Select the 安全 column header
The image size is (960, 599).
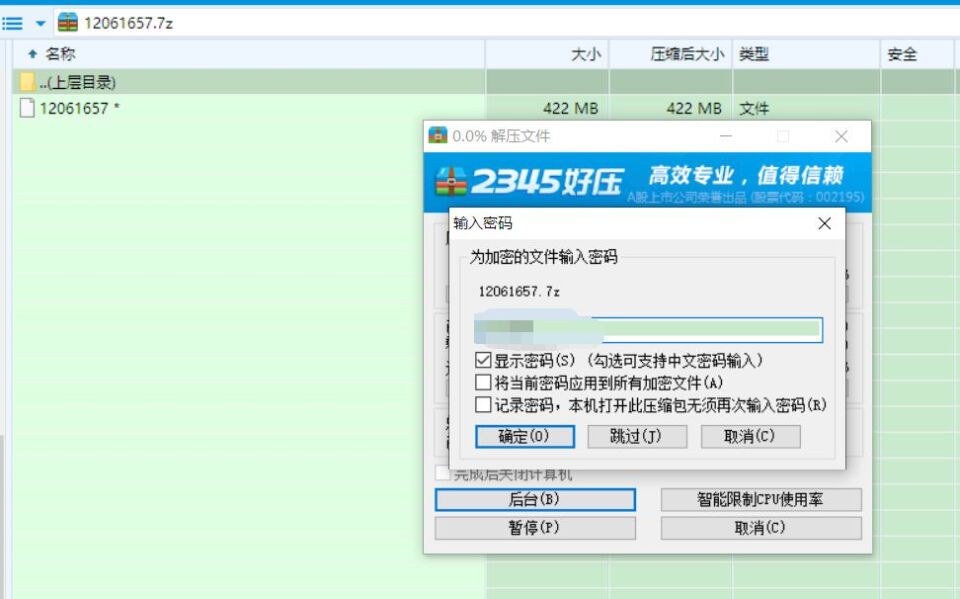pos(905,54)
